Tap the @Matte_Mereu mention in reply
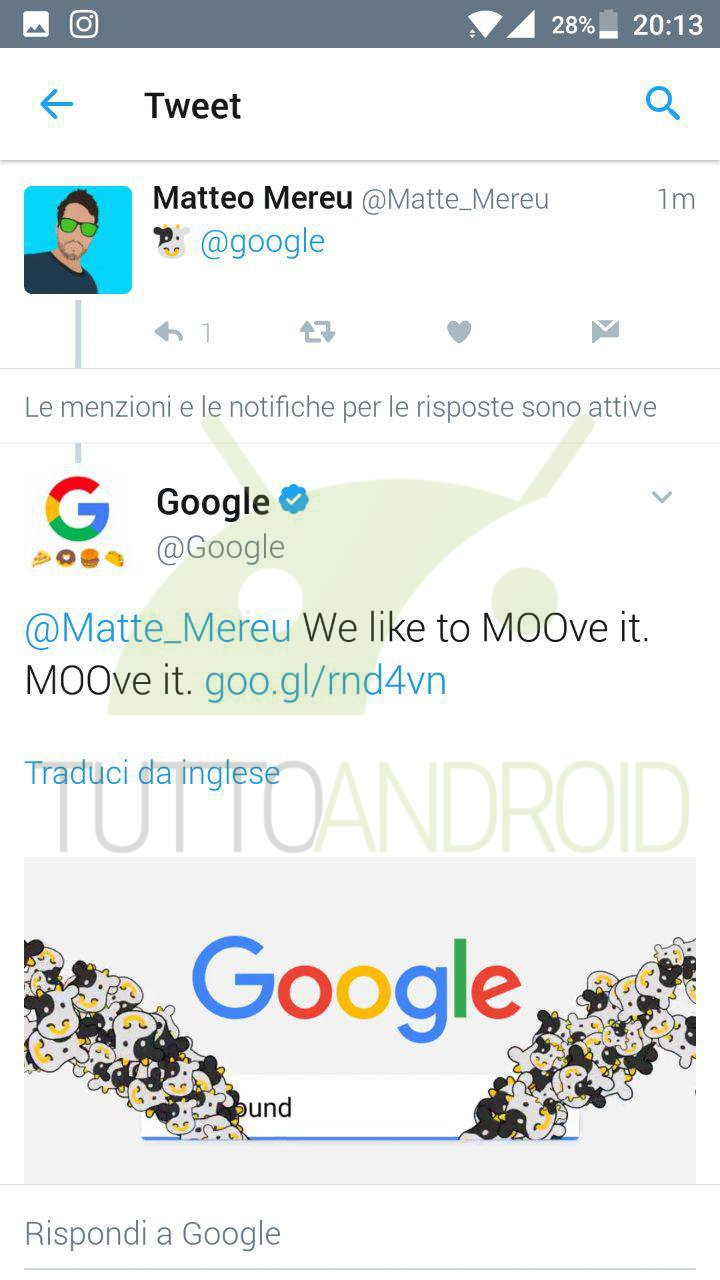This screenshot has width=720, height=1280. tap(158, 628)
